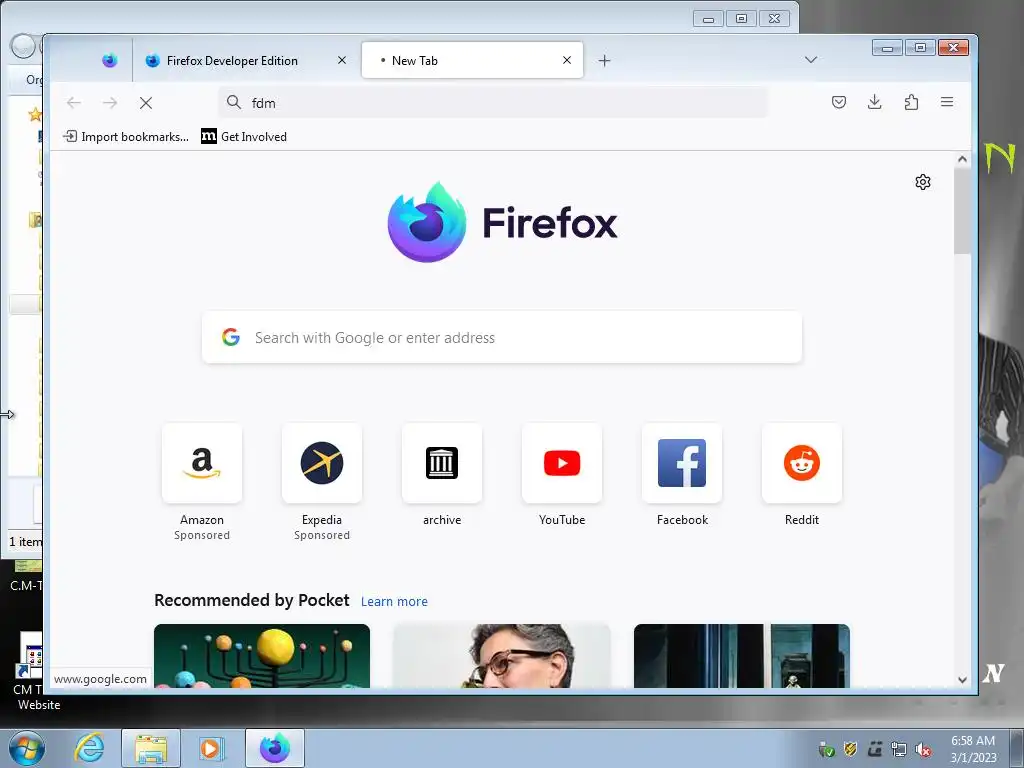Image resolution: width=1024 pixels, height=768 pixels.
Task: Switch to the pinned Firefox tab
Action: coord(110,61)
